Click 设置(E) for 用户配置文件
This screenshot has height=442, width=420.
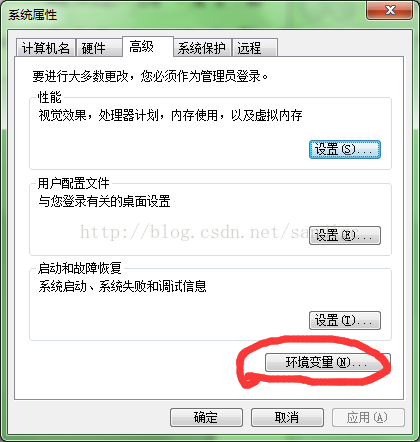point(345,235)
